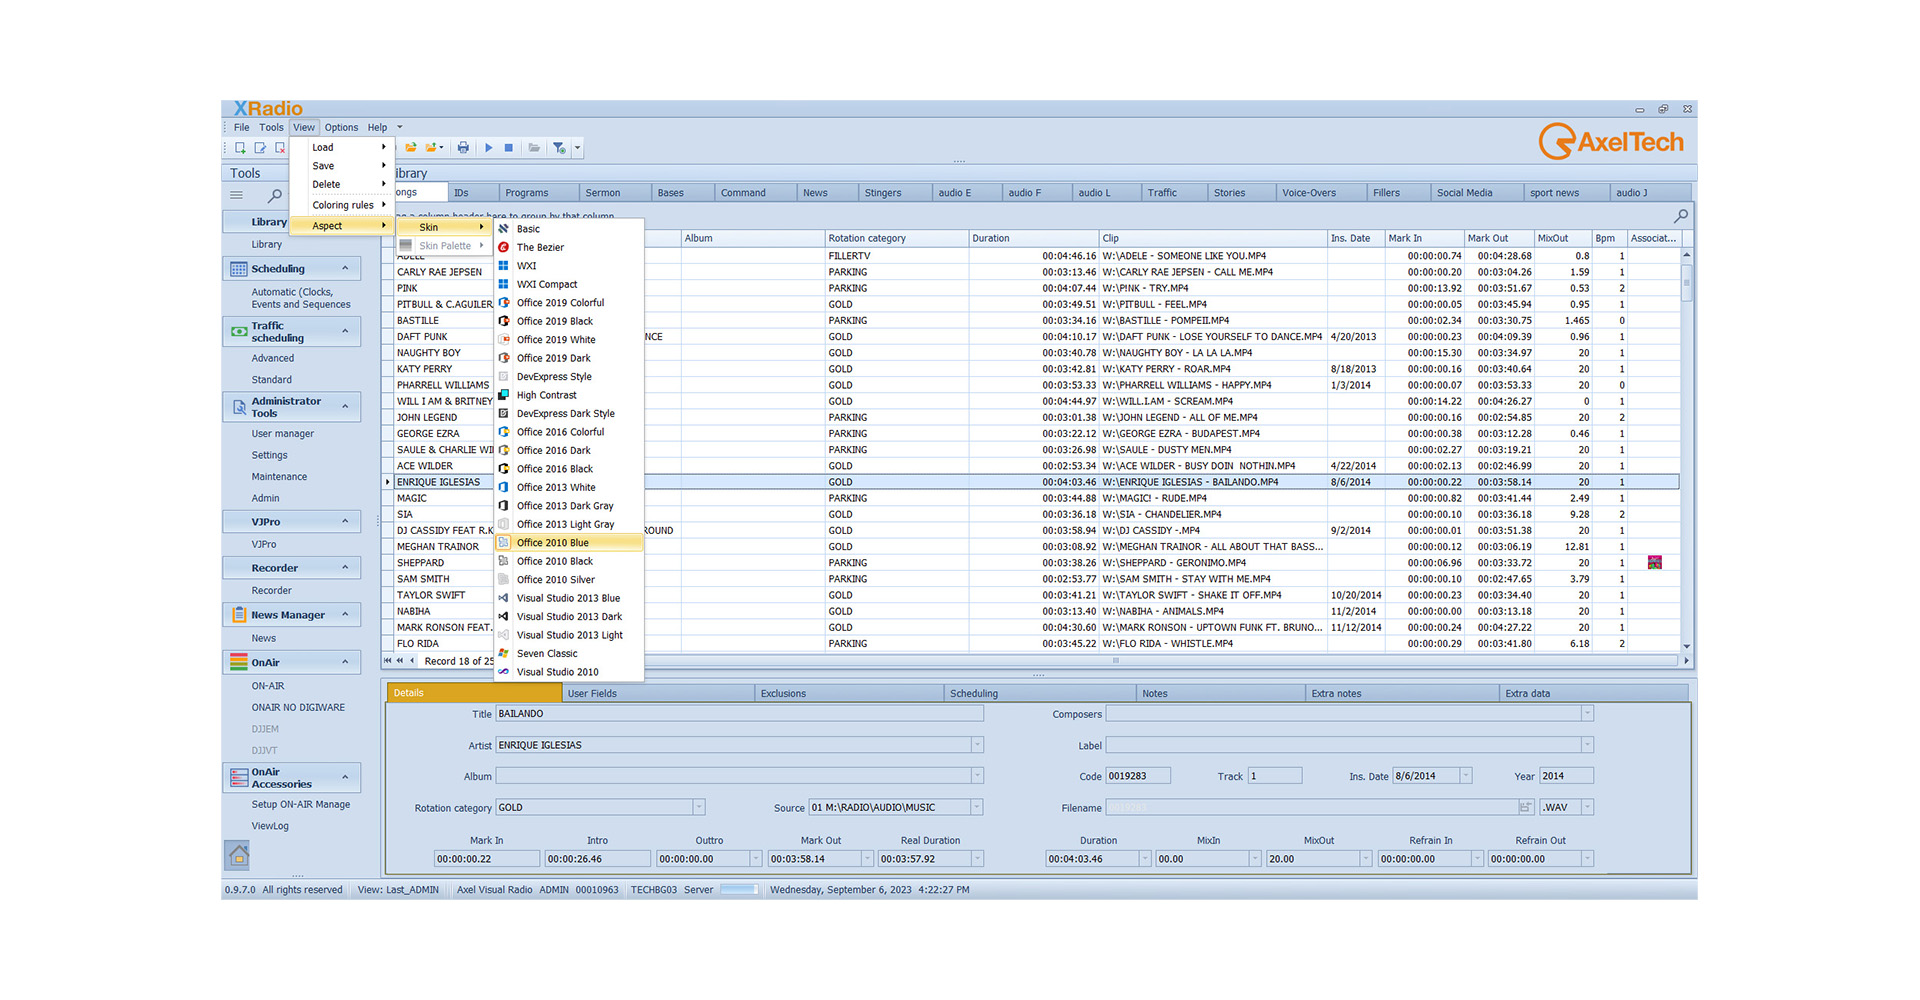1920x1000 pixels.
Task: Click the magnifier search icon in Tools panel
Action: 274,196
